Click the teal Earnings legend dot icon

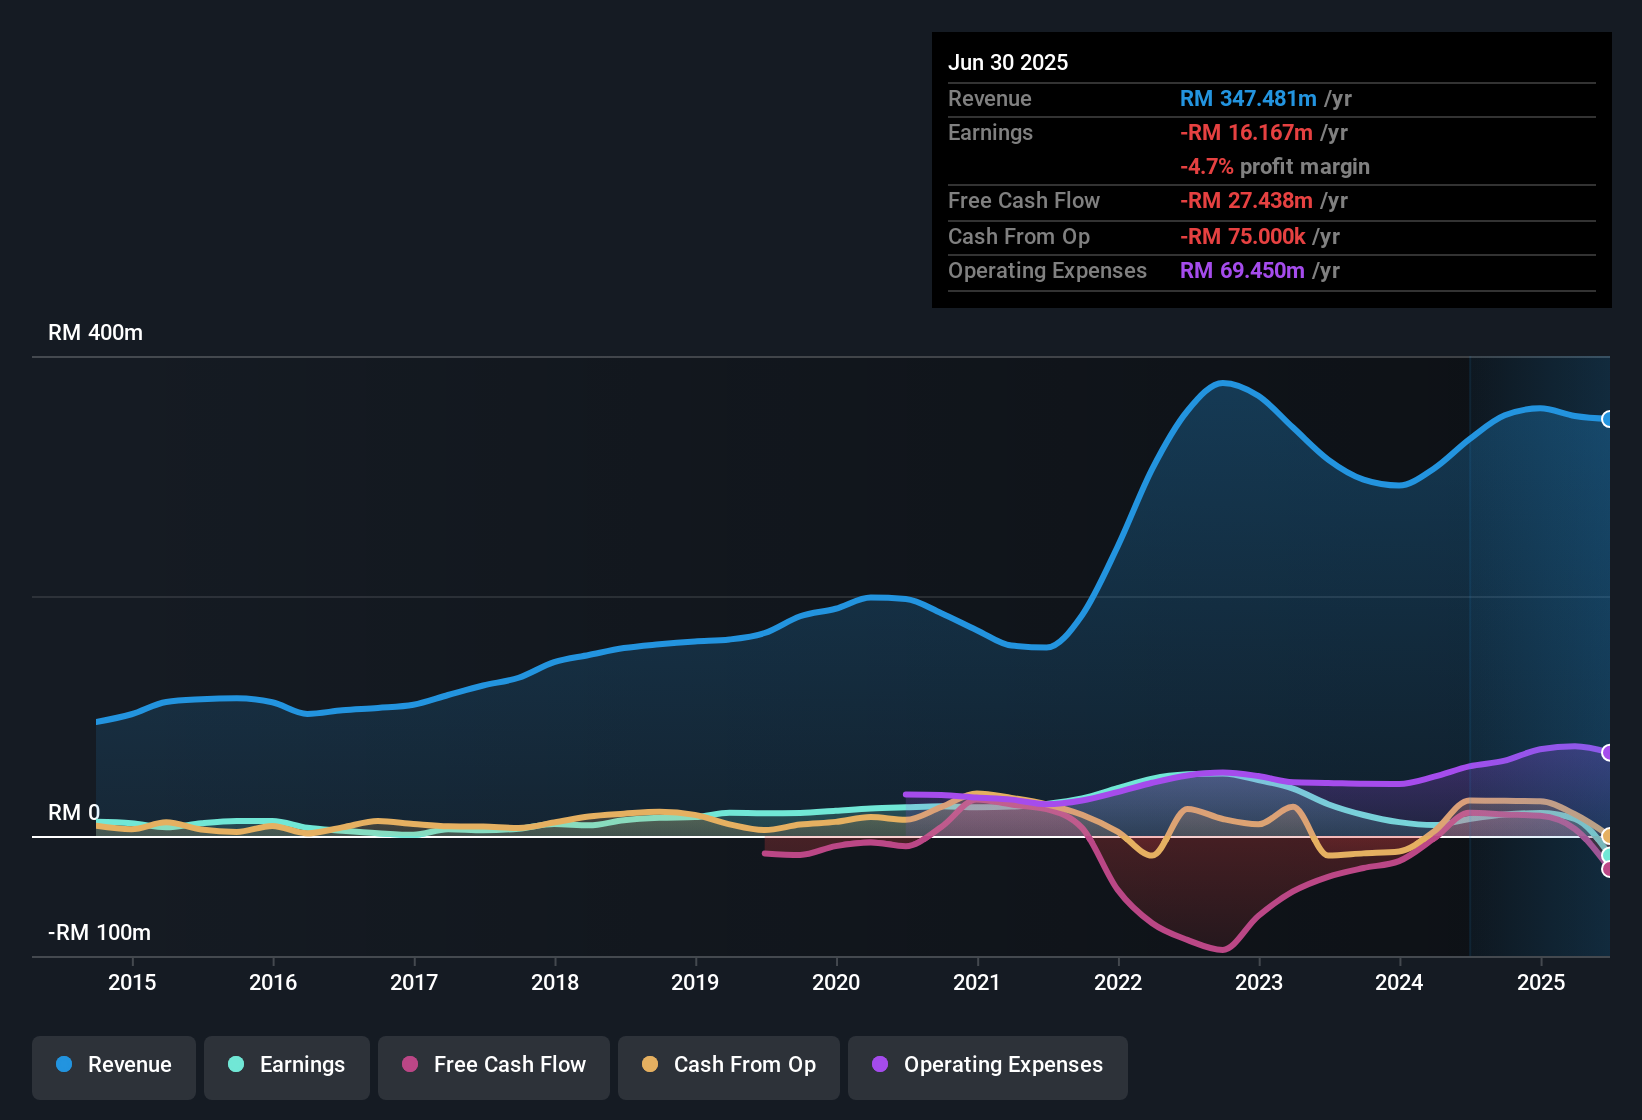tap(236, 1065)
